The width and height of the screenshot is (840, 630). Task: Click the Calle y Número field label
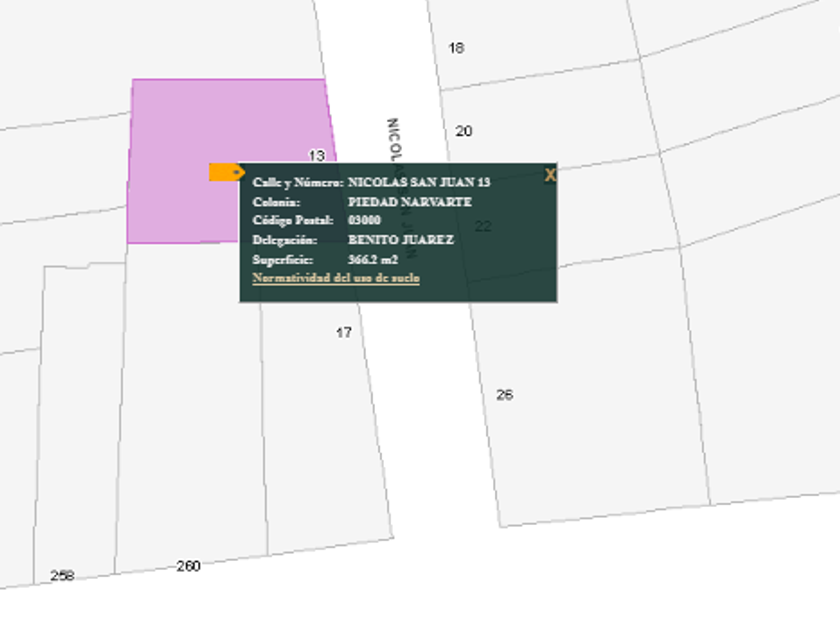point(298,182)
